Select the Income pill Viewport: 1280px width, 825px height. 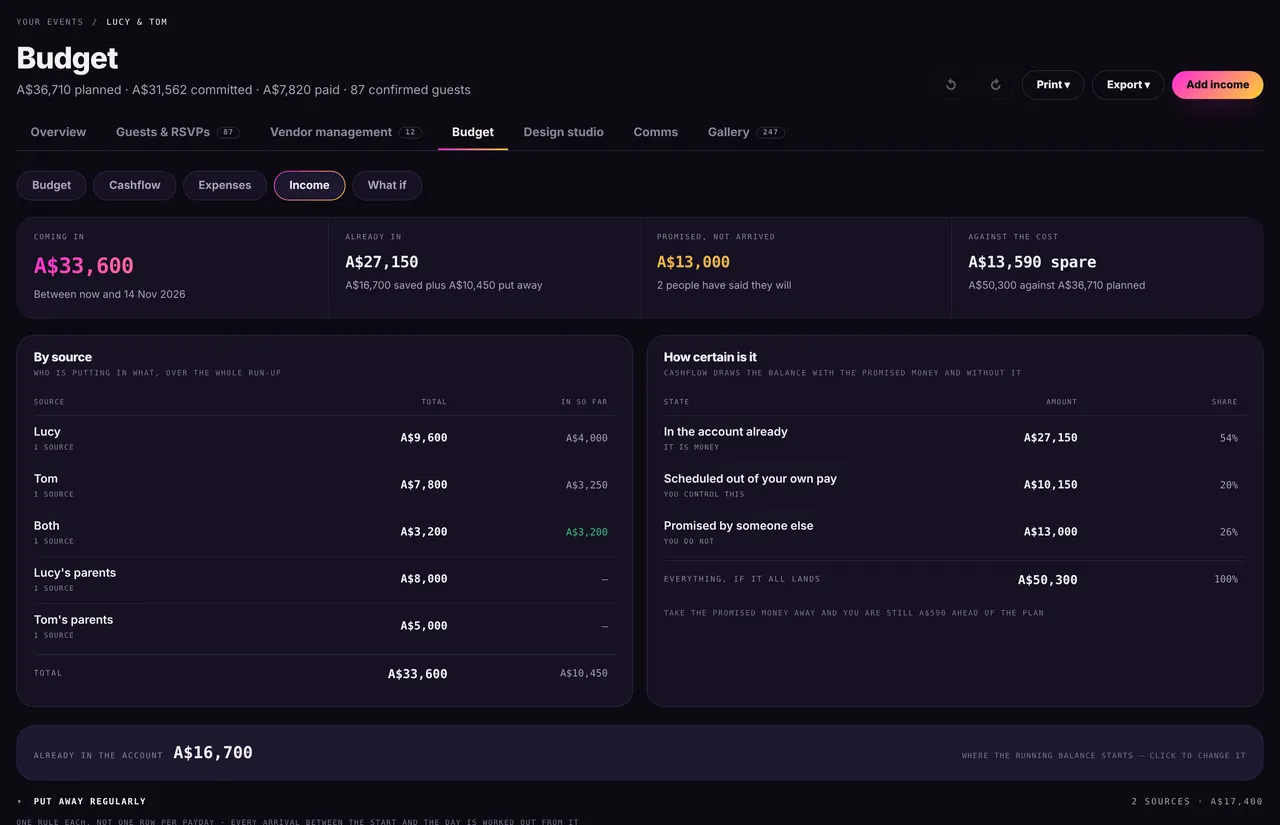(x=309, y=185)
